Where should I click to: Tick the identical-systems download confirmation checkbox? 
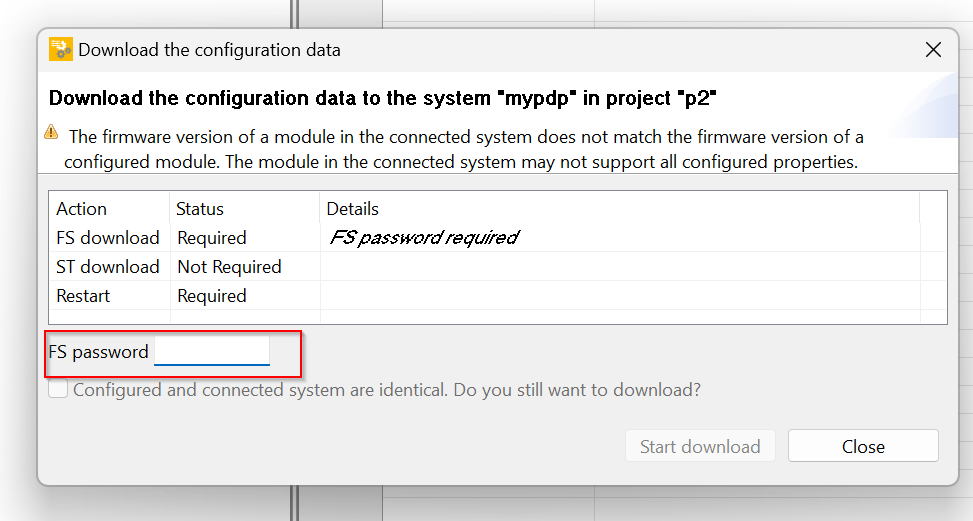[x=58, y=389]
